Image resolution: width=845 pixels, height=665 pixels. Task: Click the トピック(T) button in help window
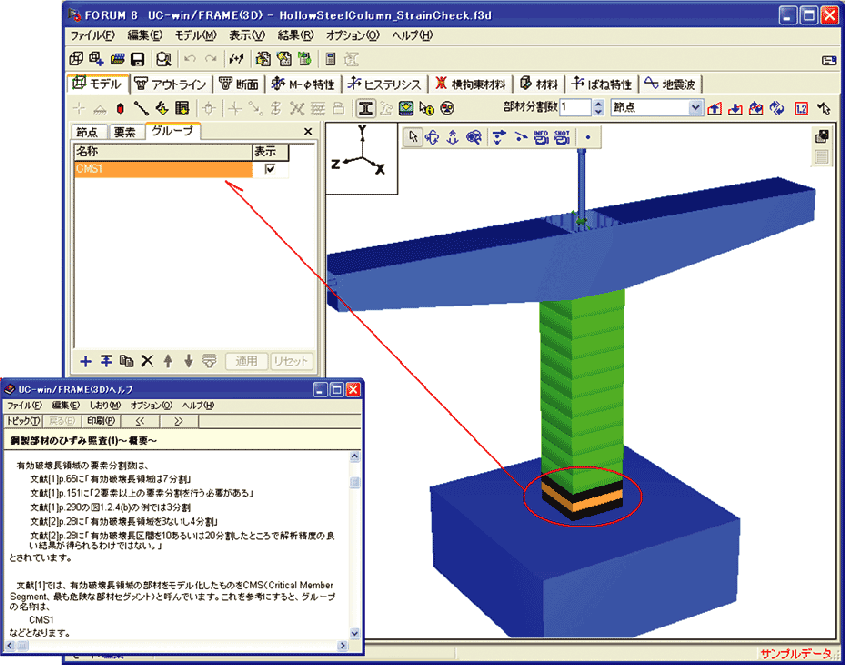click(x=23, y=421)
